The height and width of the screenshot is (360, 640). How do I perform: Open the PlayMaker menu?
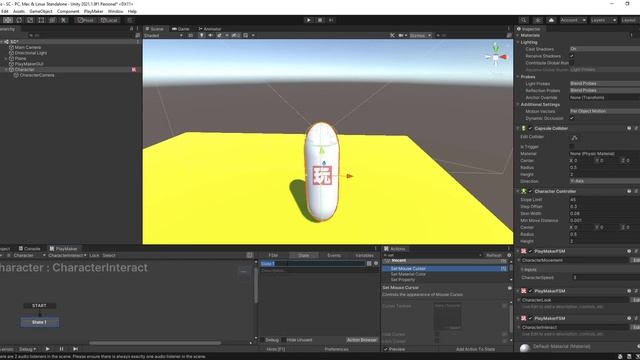point(93,11)
